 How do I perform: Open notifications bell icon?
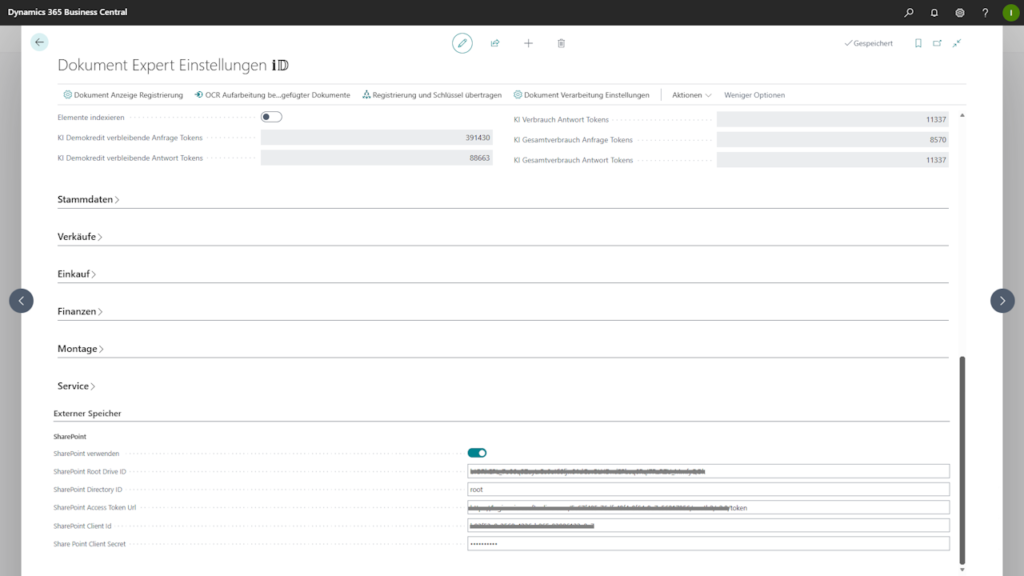[x=934, y=13]
